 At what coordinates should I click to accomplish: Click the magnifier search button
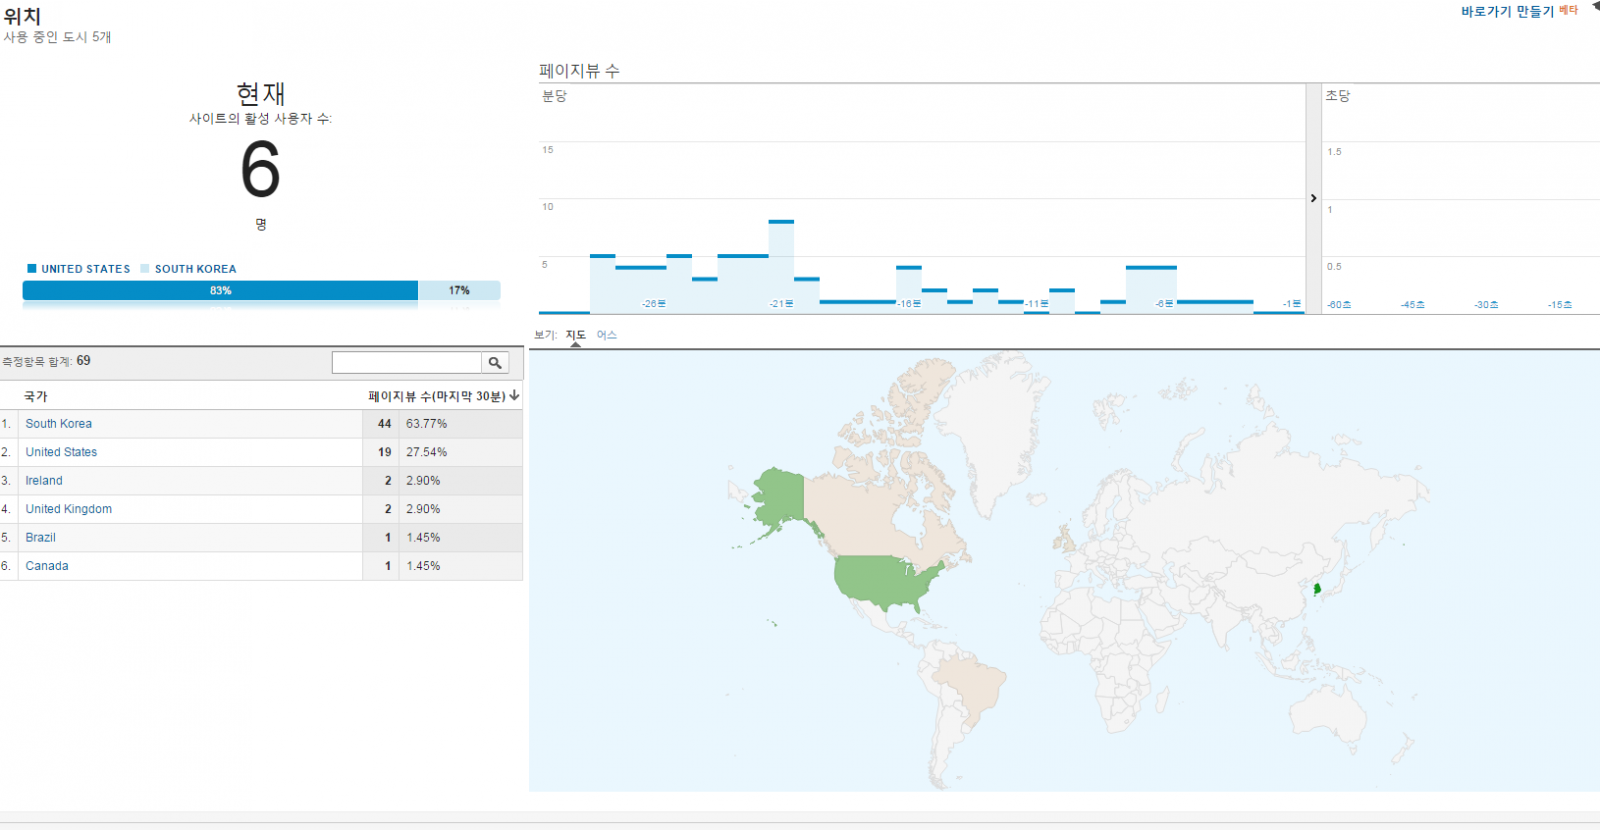click(495, 363)
